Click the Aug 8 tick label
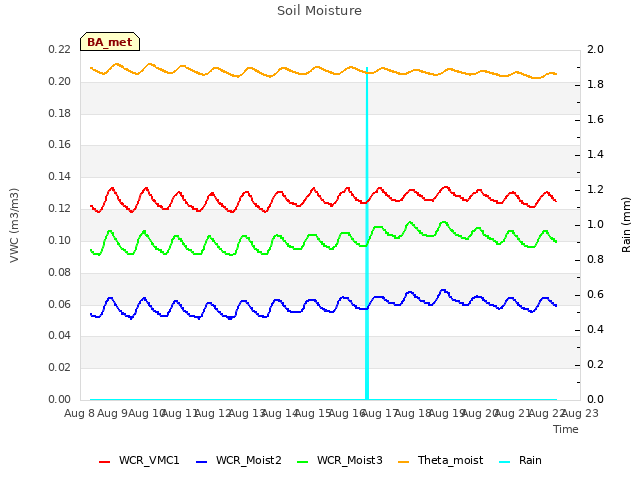640x480 pixels. (x=79, y=413)
